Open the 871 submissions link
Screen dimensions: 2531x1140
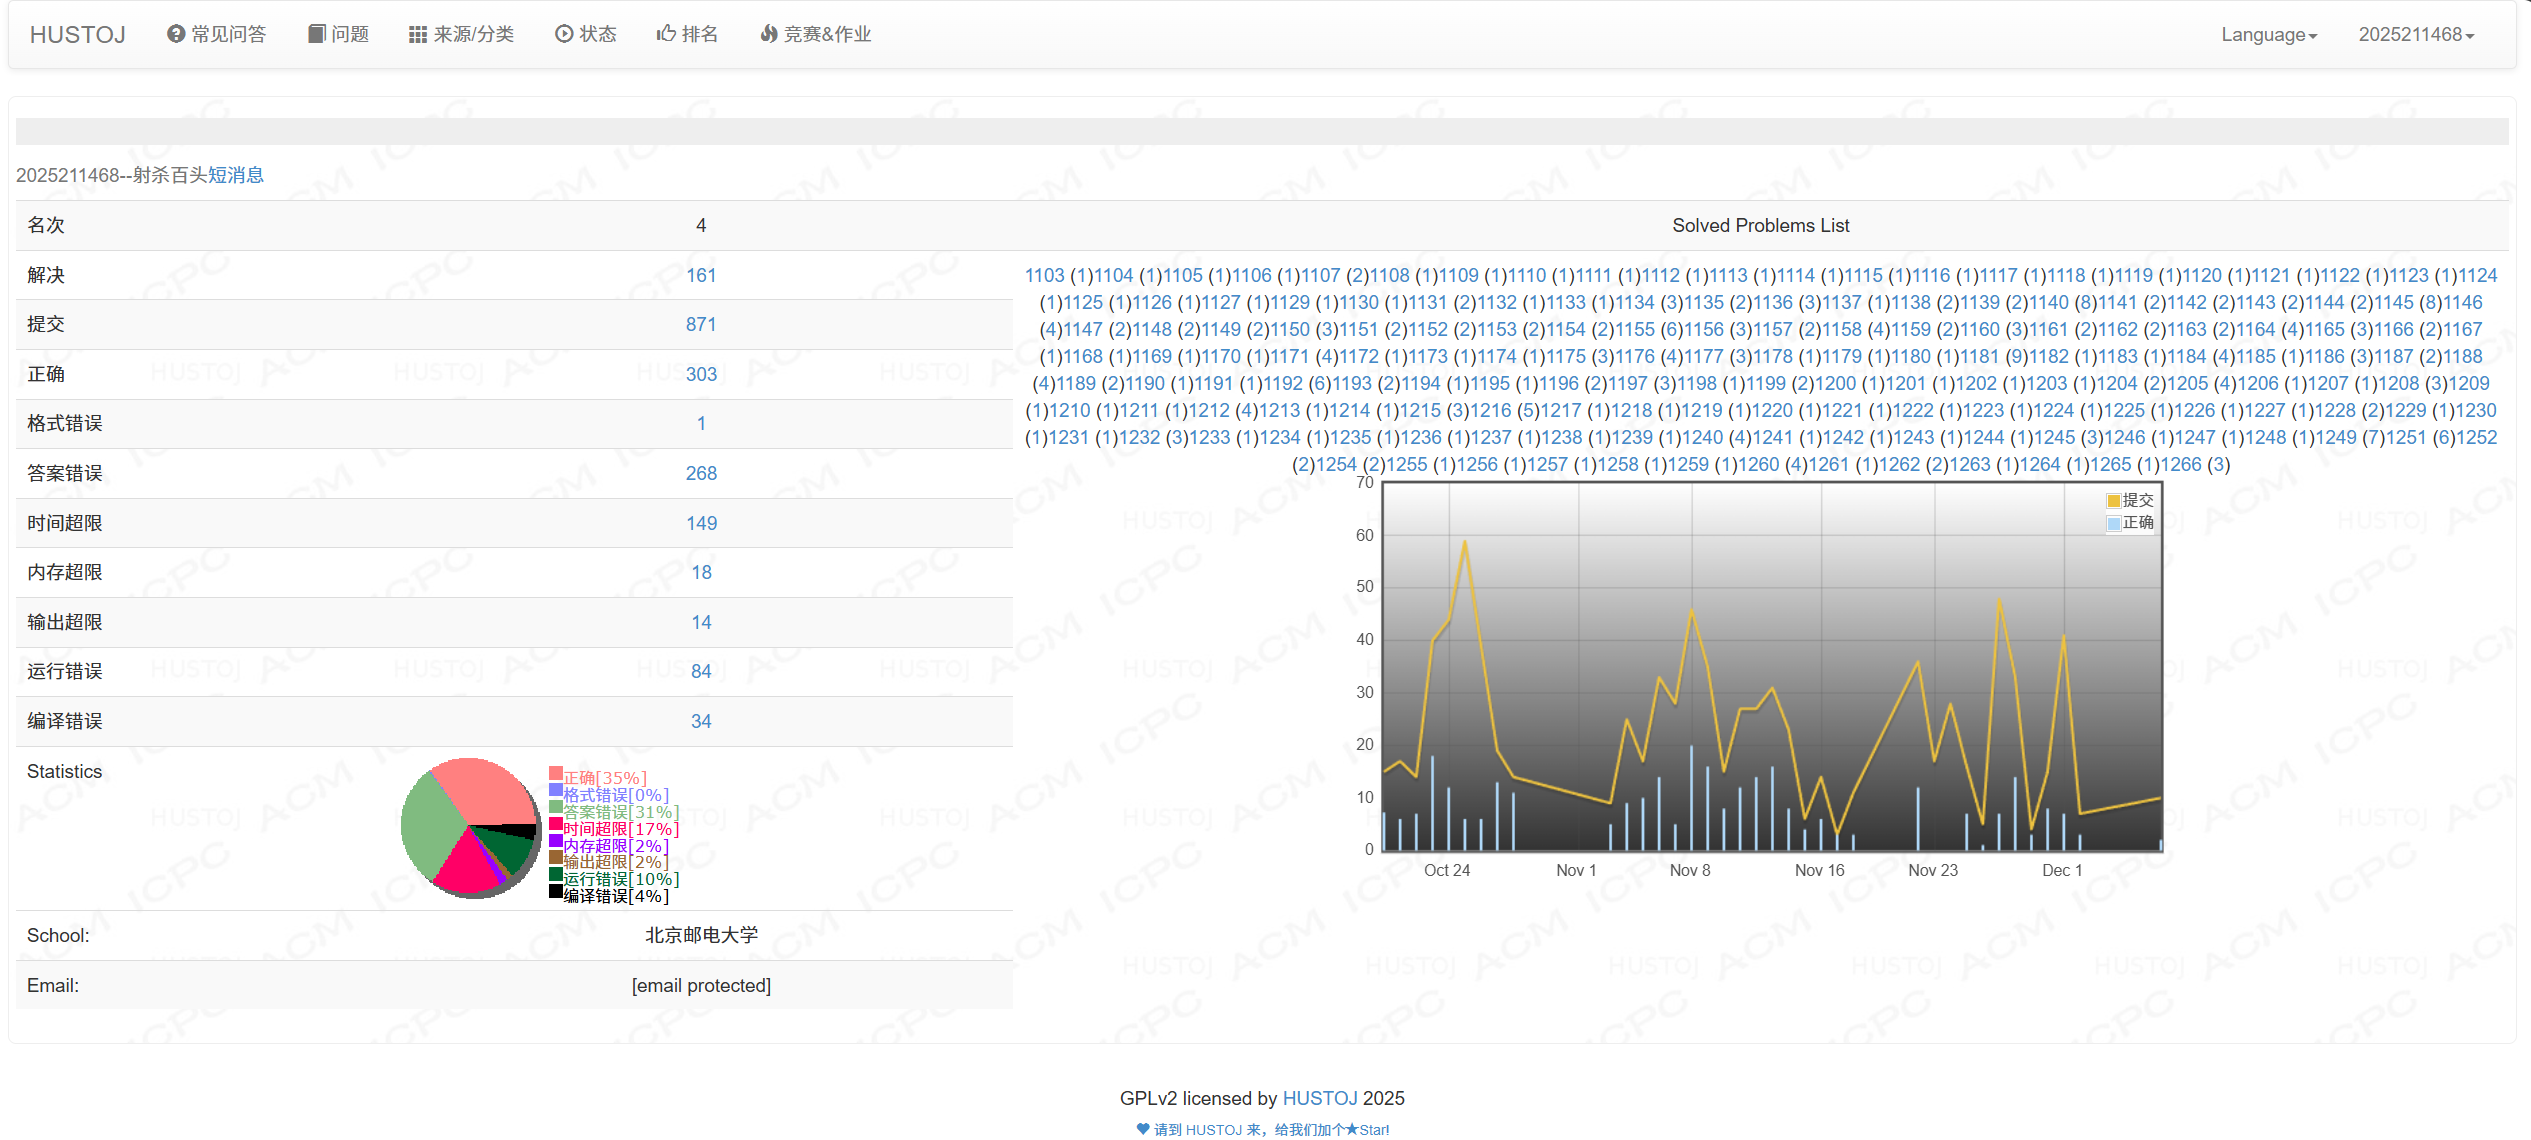coord(701,324)
